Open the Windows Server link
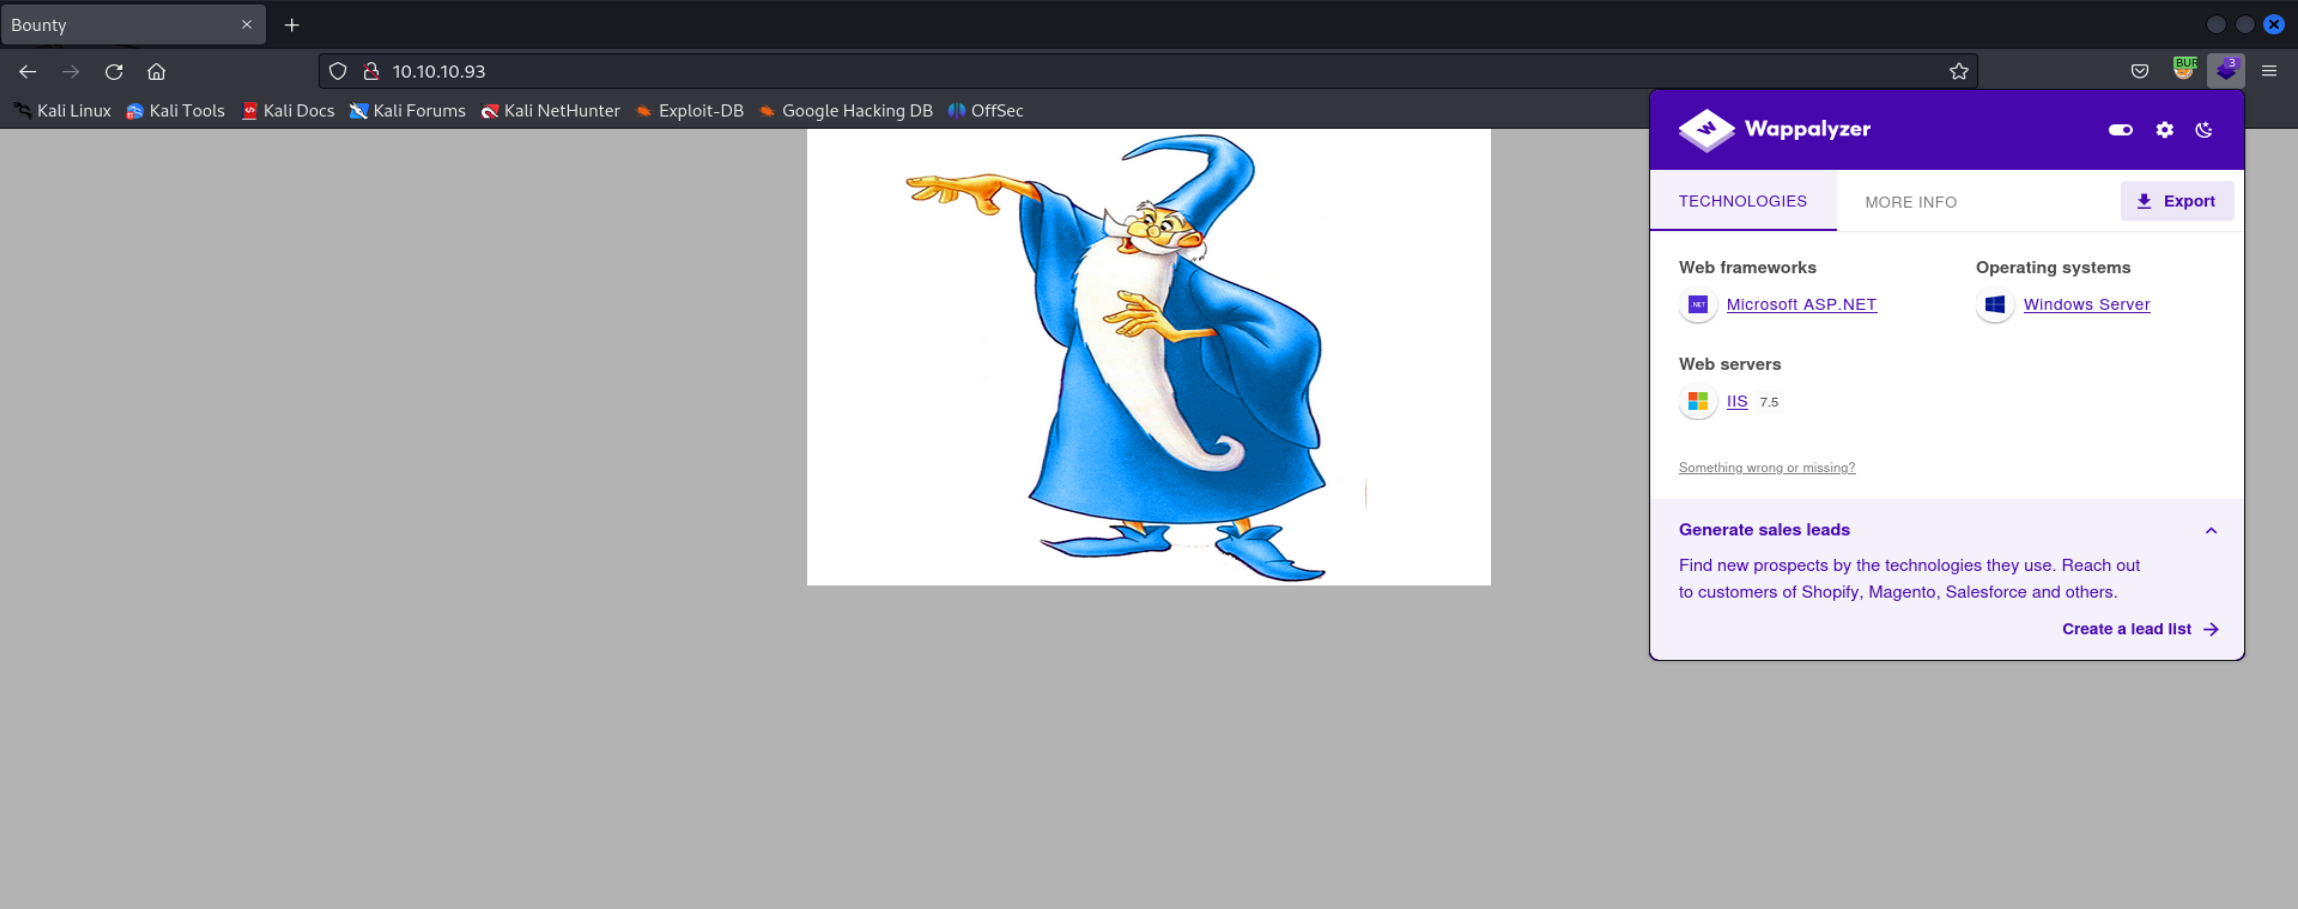2298x909 pixels. (2087, 304)
